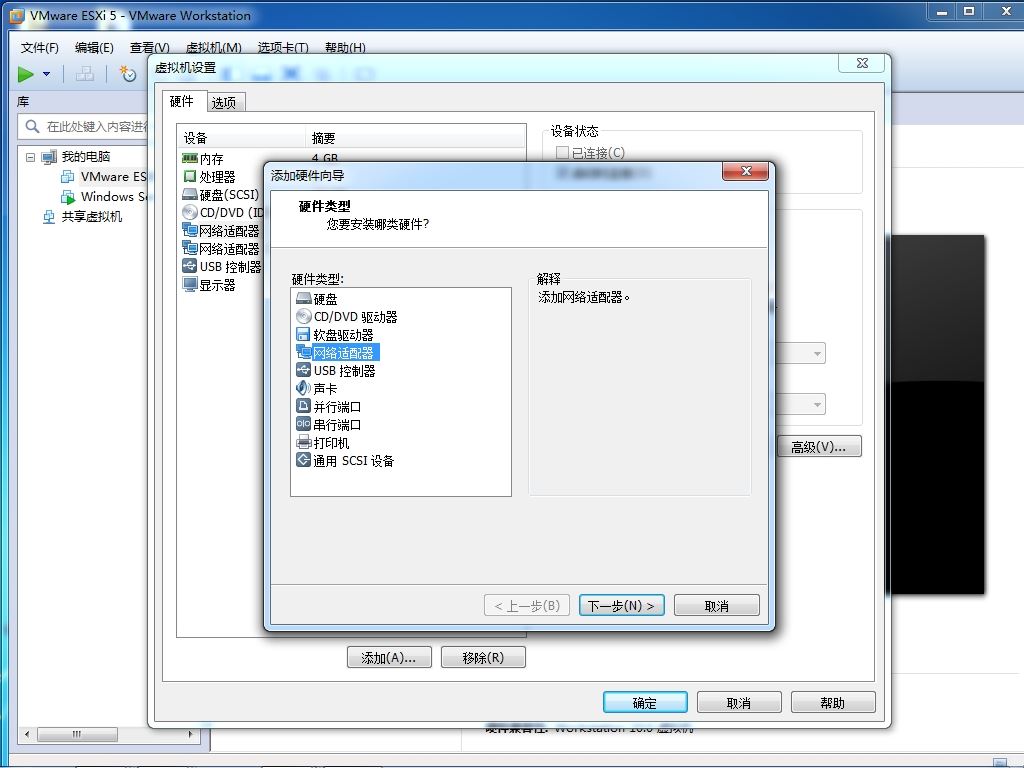Click the 添加(A)... button

point(389,657)
